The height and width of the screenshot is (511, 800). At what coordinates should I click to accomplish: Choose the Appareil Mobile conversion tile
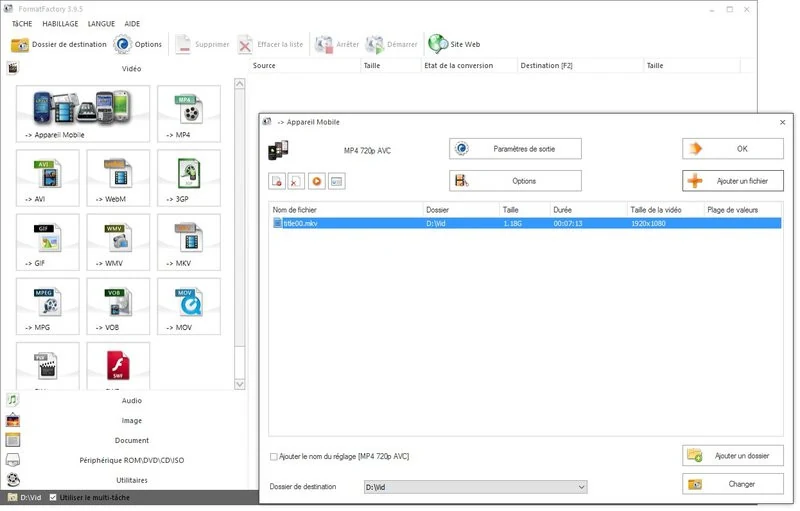[x=83, y=113]
